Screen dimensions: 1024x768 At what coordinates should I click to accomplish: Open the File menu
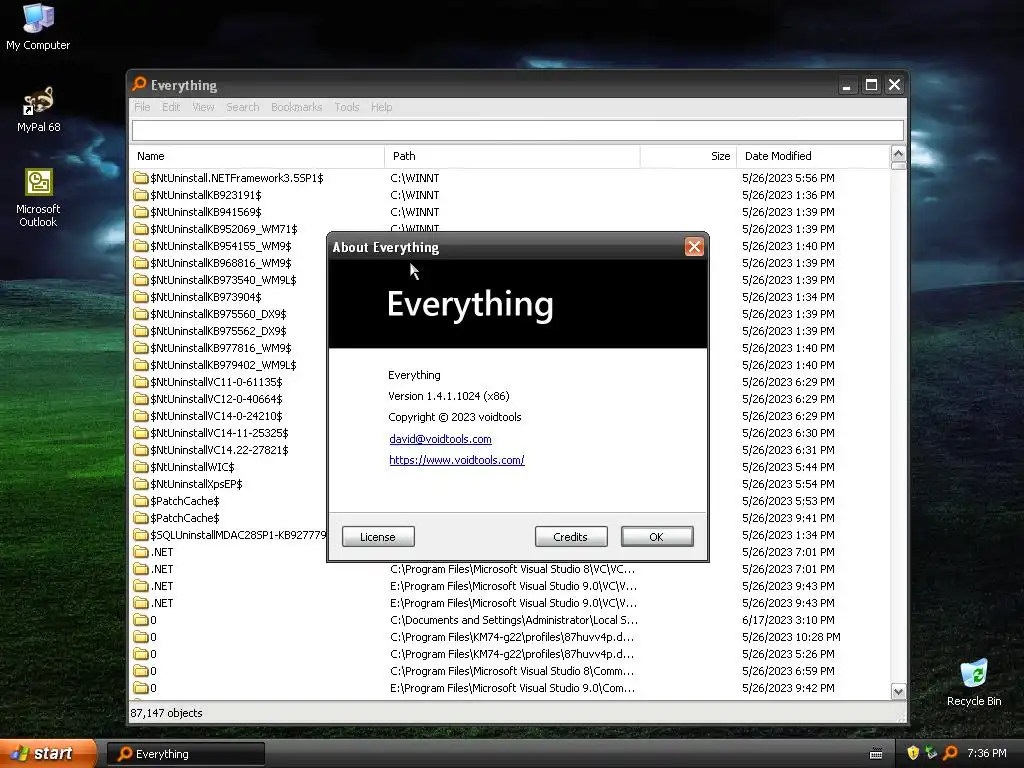[x=142, y=107]
